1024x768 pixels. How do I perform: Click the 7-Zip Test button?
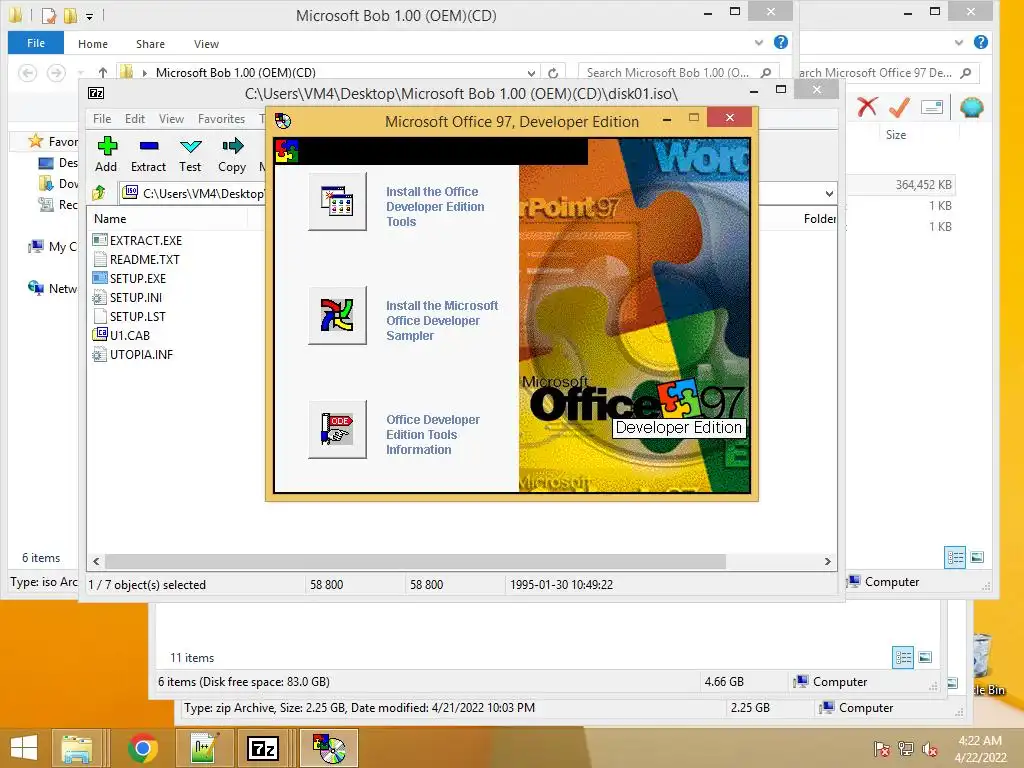[190, 155]
